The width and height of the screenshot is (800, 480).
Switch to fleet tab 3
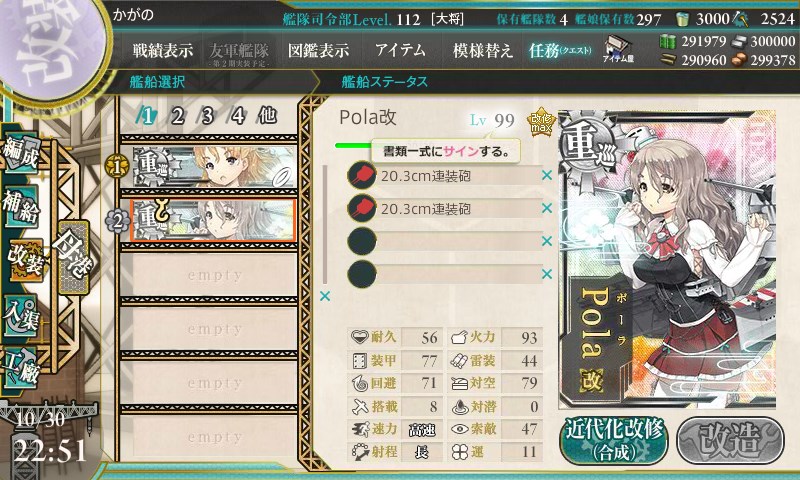(x=207, y=116)
